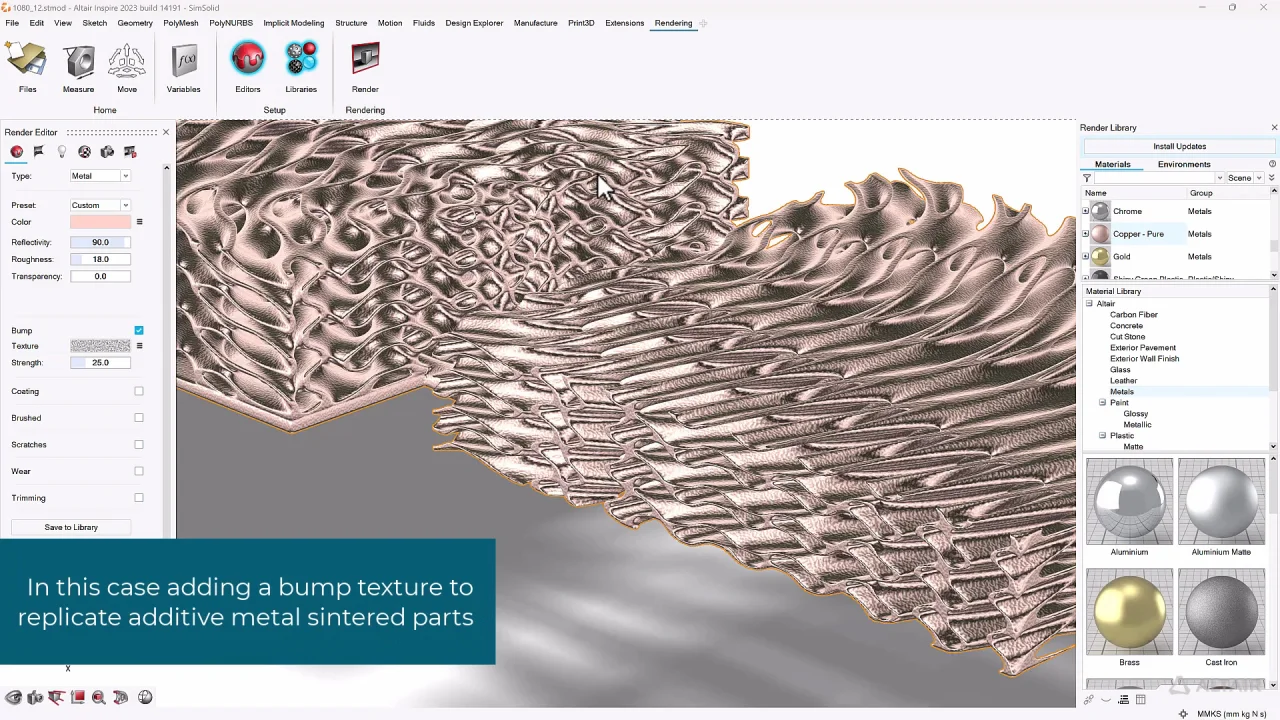Switch to the Environments tab

[x=1184, y=164]
